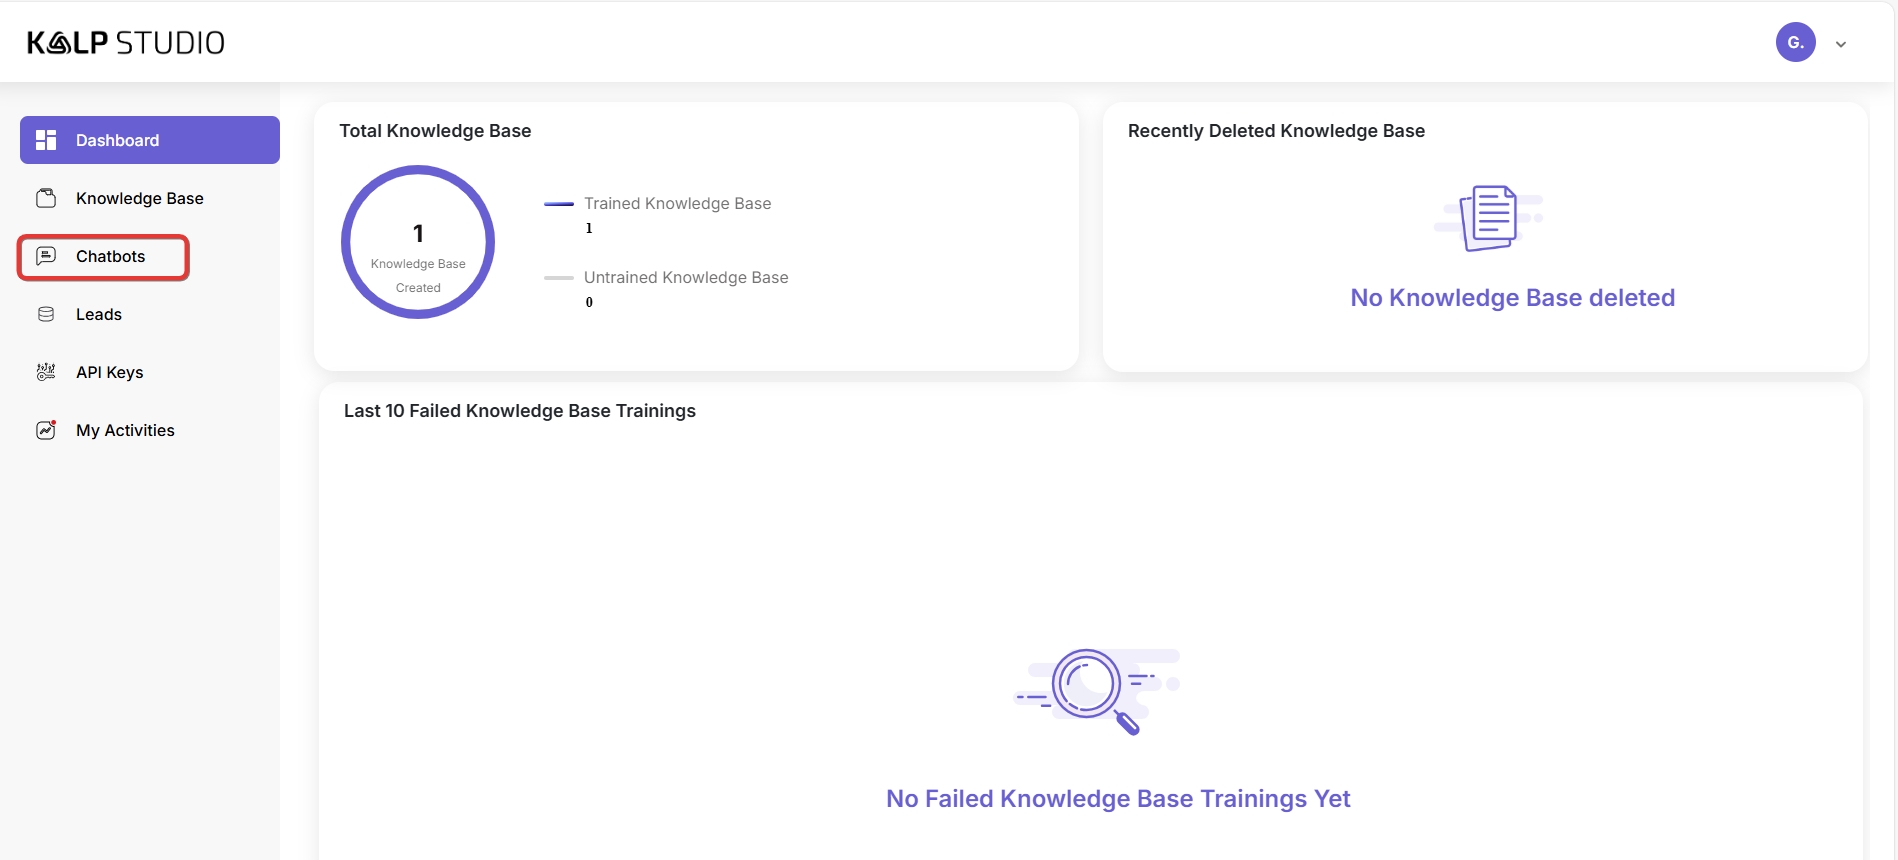1898x860 pixels.
Task: Select API Keys in the sidebar
Action: tap(110, 372)
